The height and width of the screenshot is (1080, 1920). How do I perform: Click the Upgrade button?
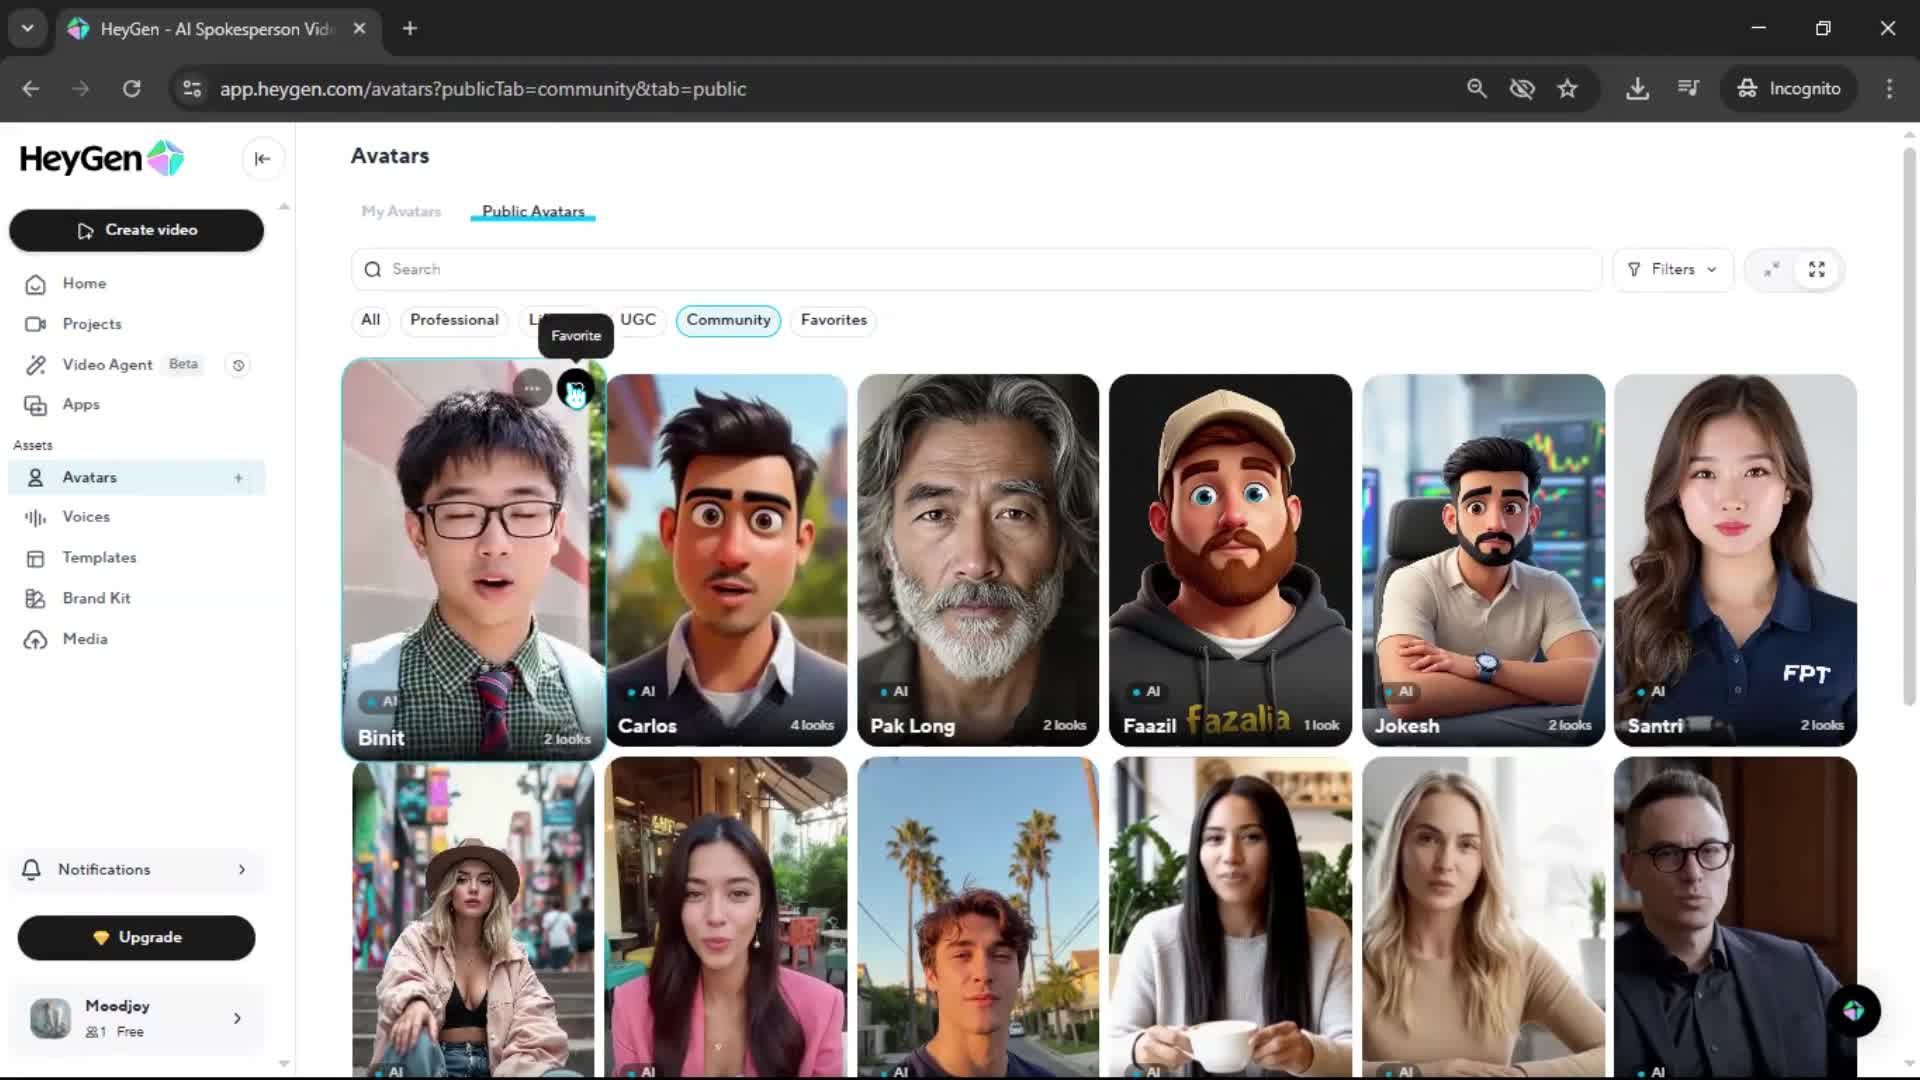point(136,937)
